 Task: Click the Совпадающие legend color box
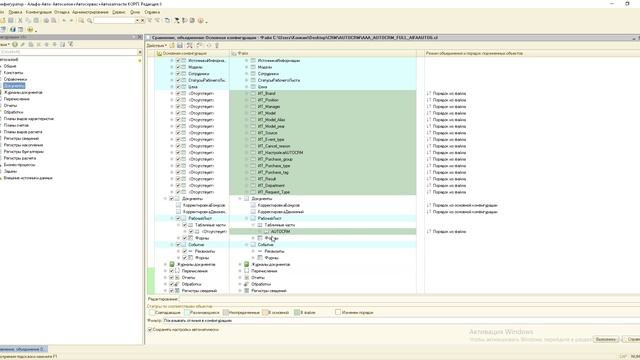point(152,312)
